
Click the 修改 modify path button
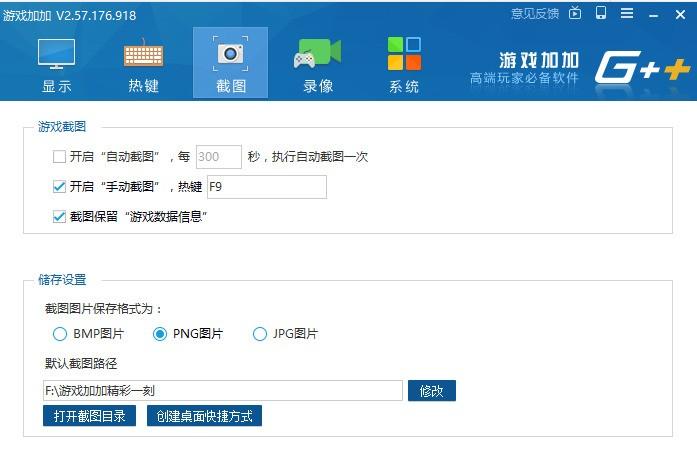pyautogui.click(x=432, y=391)
